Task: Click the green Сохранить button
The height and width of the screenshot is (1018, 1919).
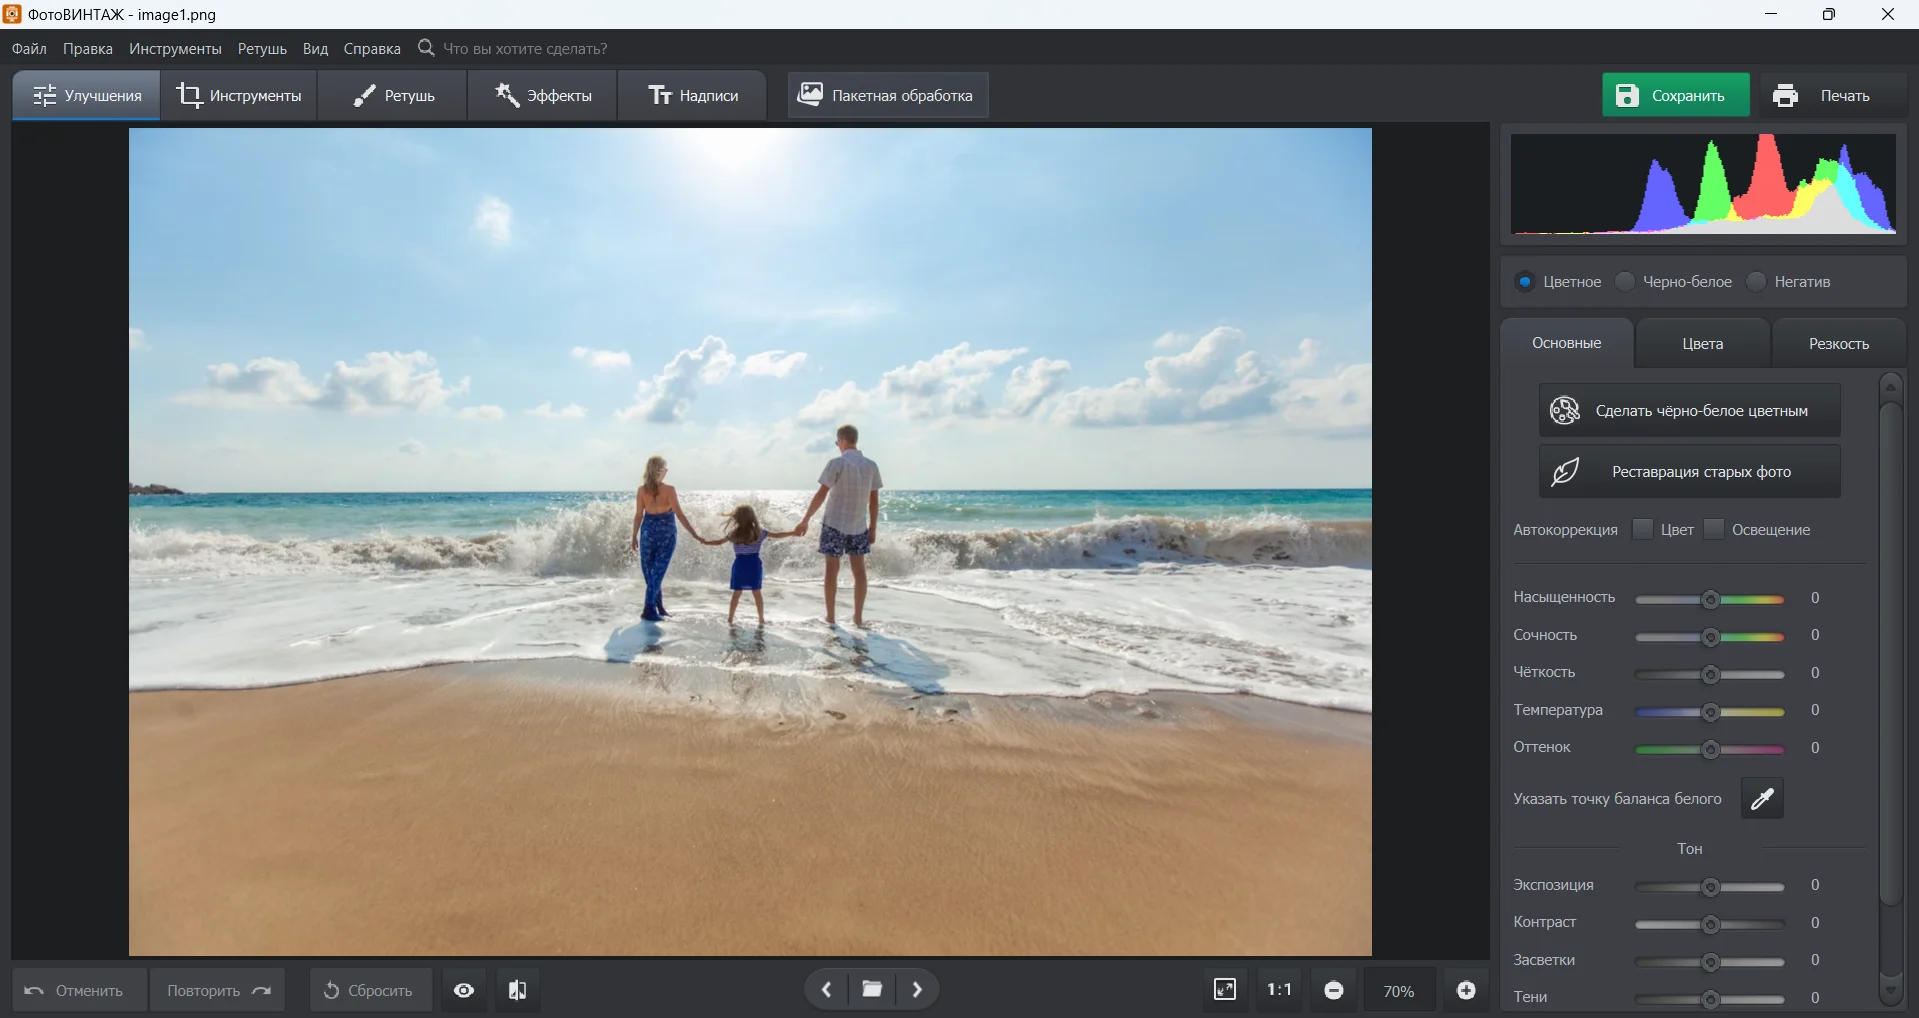Action: pos(1675,96)
